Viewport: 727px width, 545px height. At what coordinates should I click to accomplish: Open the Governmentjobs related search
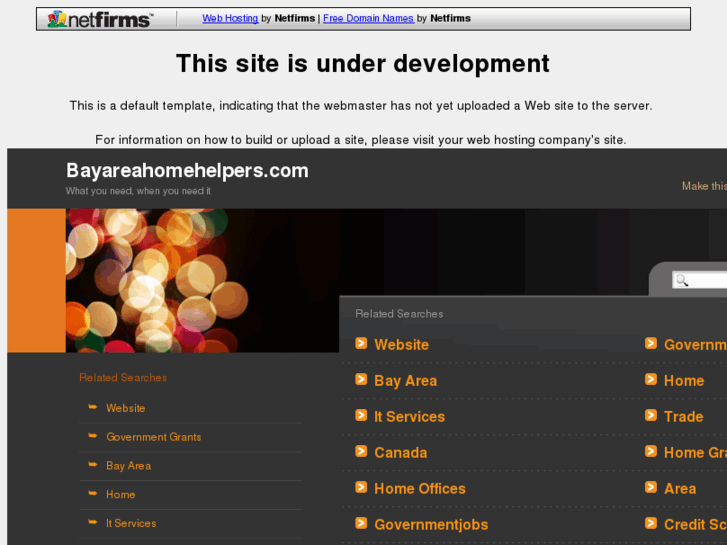coord(431,525)
